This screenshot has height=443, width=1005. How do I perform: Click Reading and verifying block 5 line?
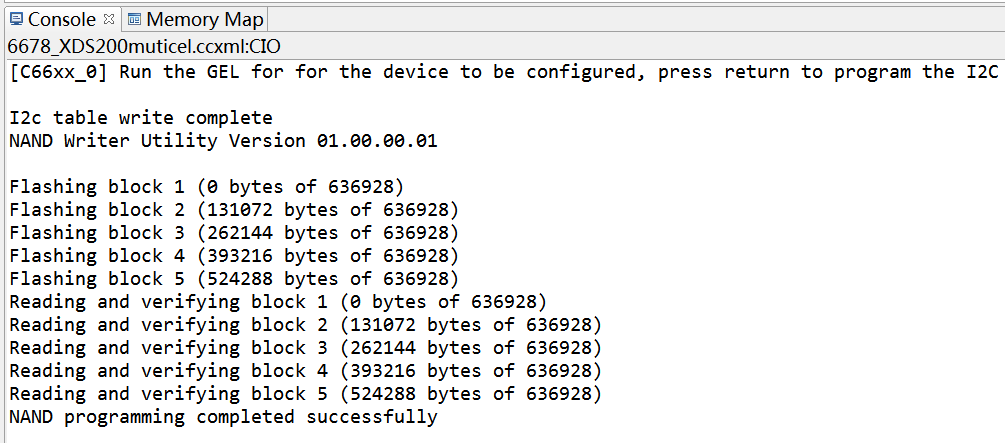306,394
